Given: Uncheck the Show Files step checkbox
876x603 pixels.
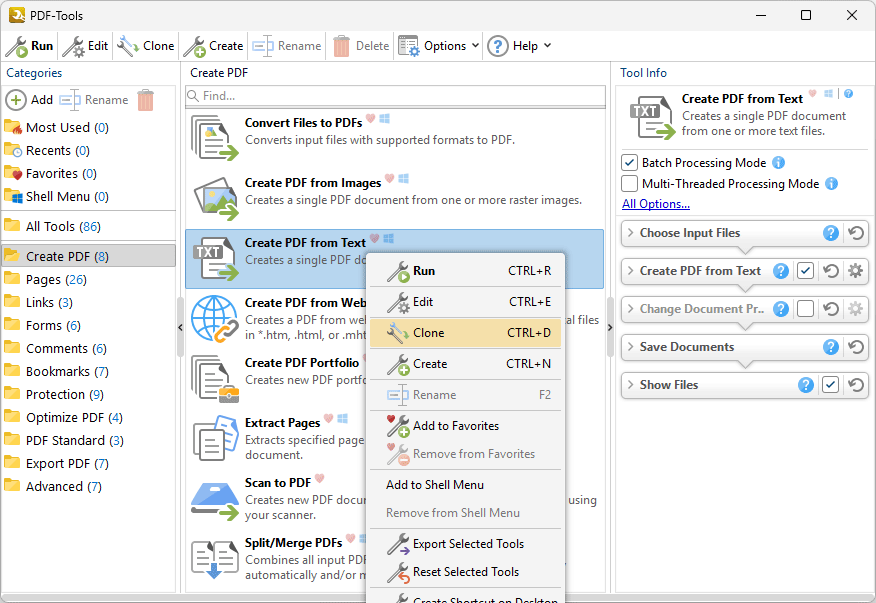Looking at the screenshot, I should coord(830,385).
